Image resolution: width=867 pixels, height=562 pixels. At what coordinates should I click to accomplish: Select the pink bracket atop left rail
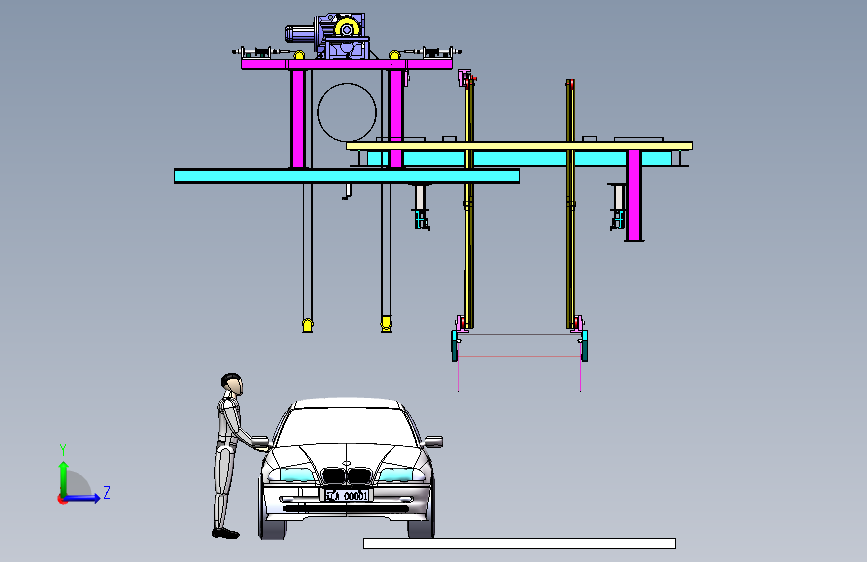click(x=465, y=79)
